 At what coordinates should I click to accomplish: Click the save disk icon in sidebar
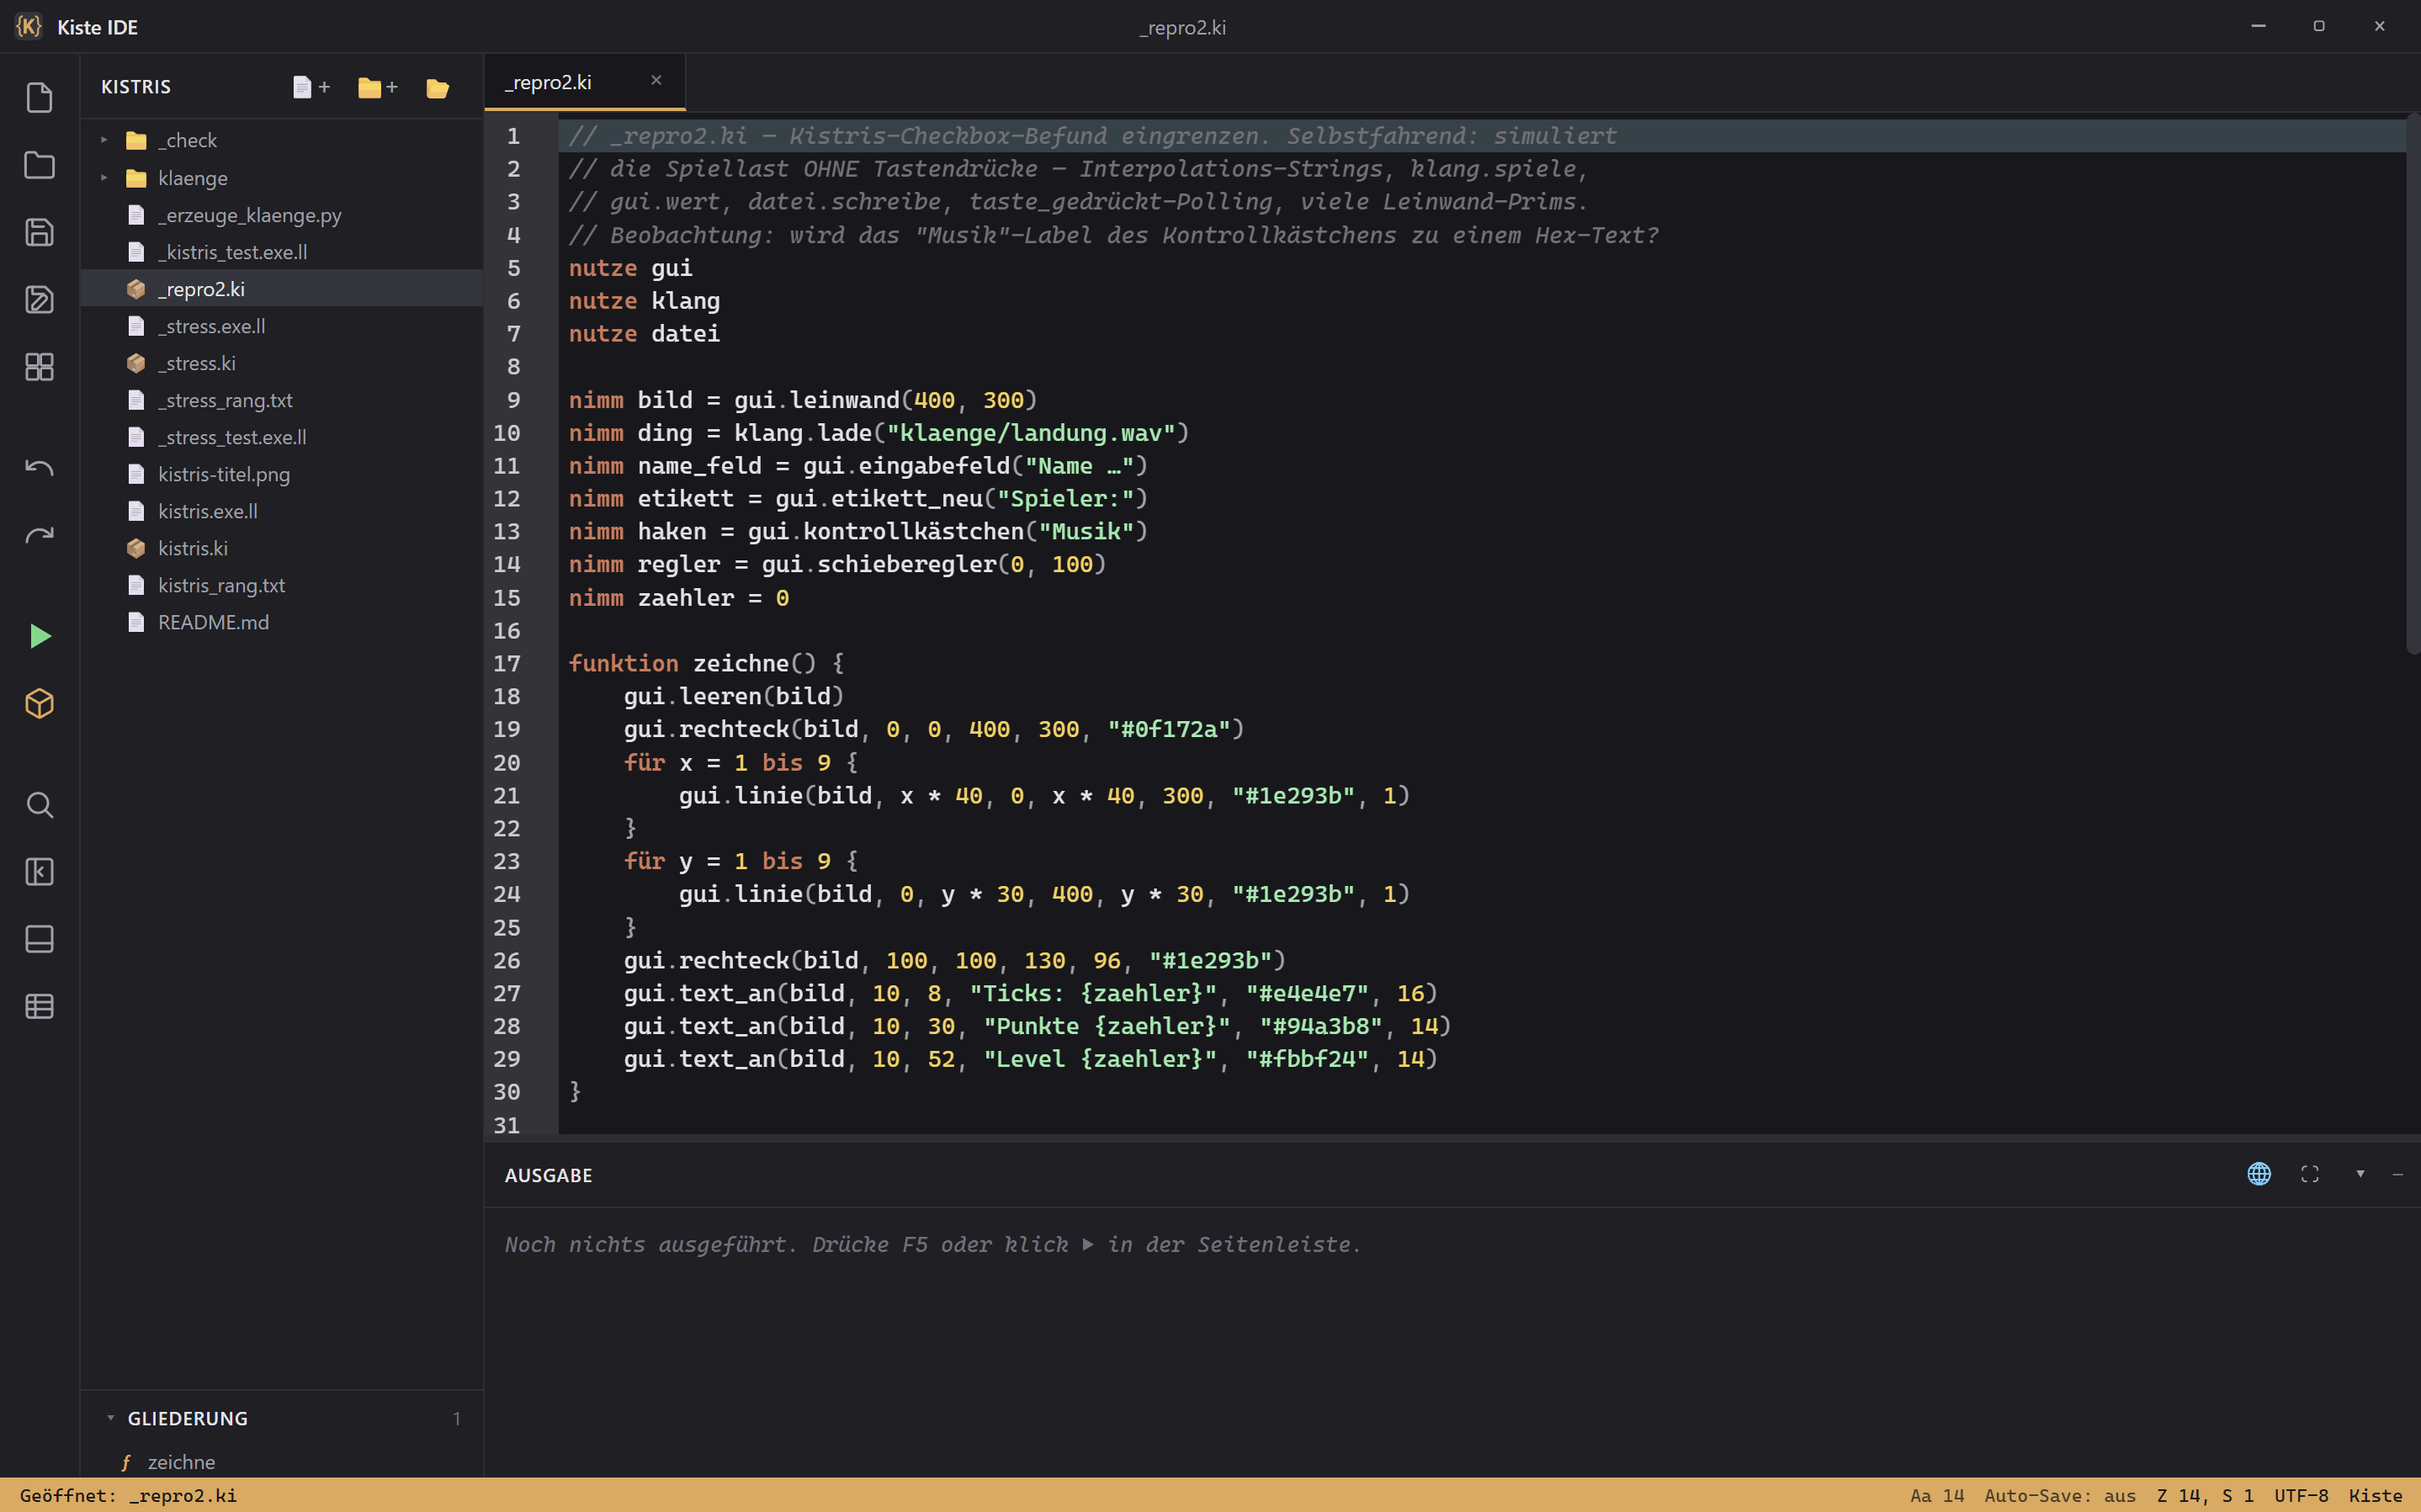(40, 232)
